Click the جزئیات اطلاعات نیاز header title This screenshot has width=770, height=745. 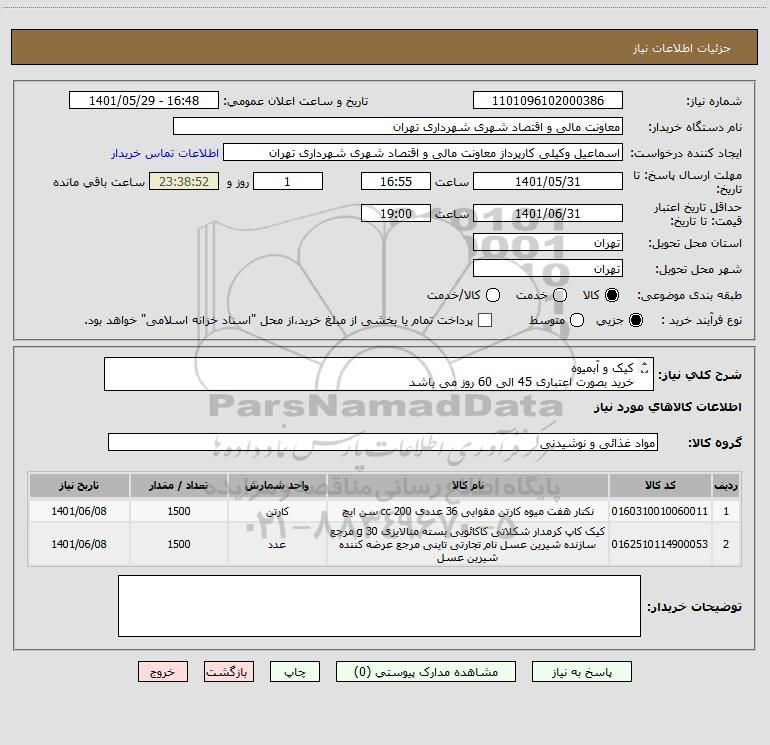pos(682,48)
